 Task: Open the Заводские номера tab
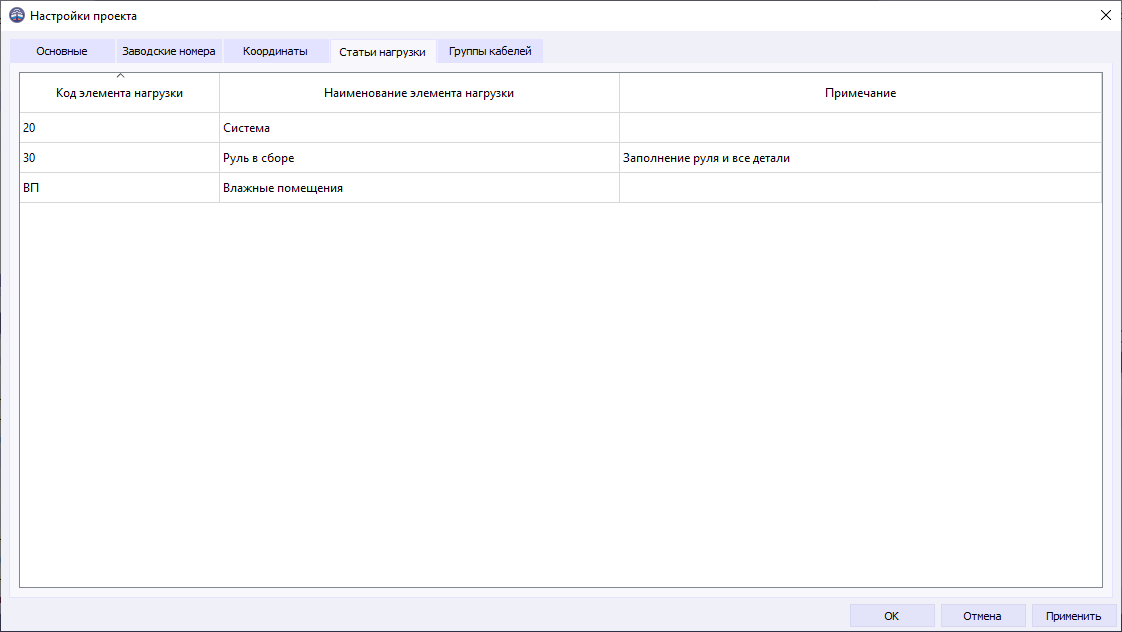coord(168,50)
